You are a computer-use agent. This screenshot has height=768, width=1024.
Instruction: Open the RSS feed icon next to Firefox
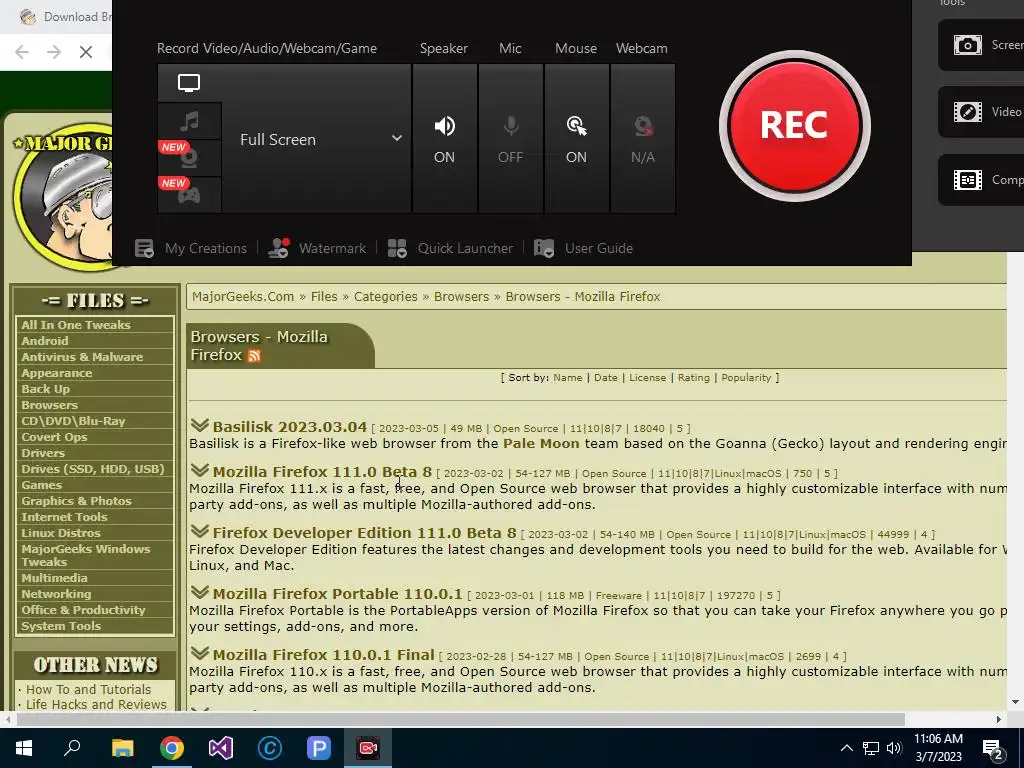click(255, 356)
